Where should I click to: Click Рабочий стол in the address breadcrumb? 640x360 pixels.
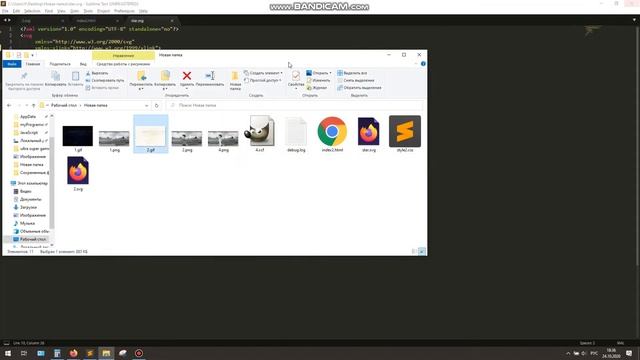tap(64, 105)
